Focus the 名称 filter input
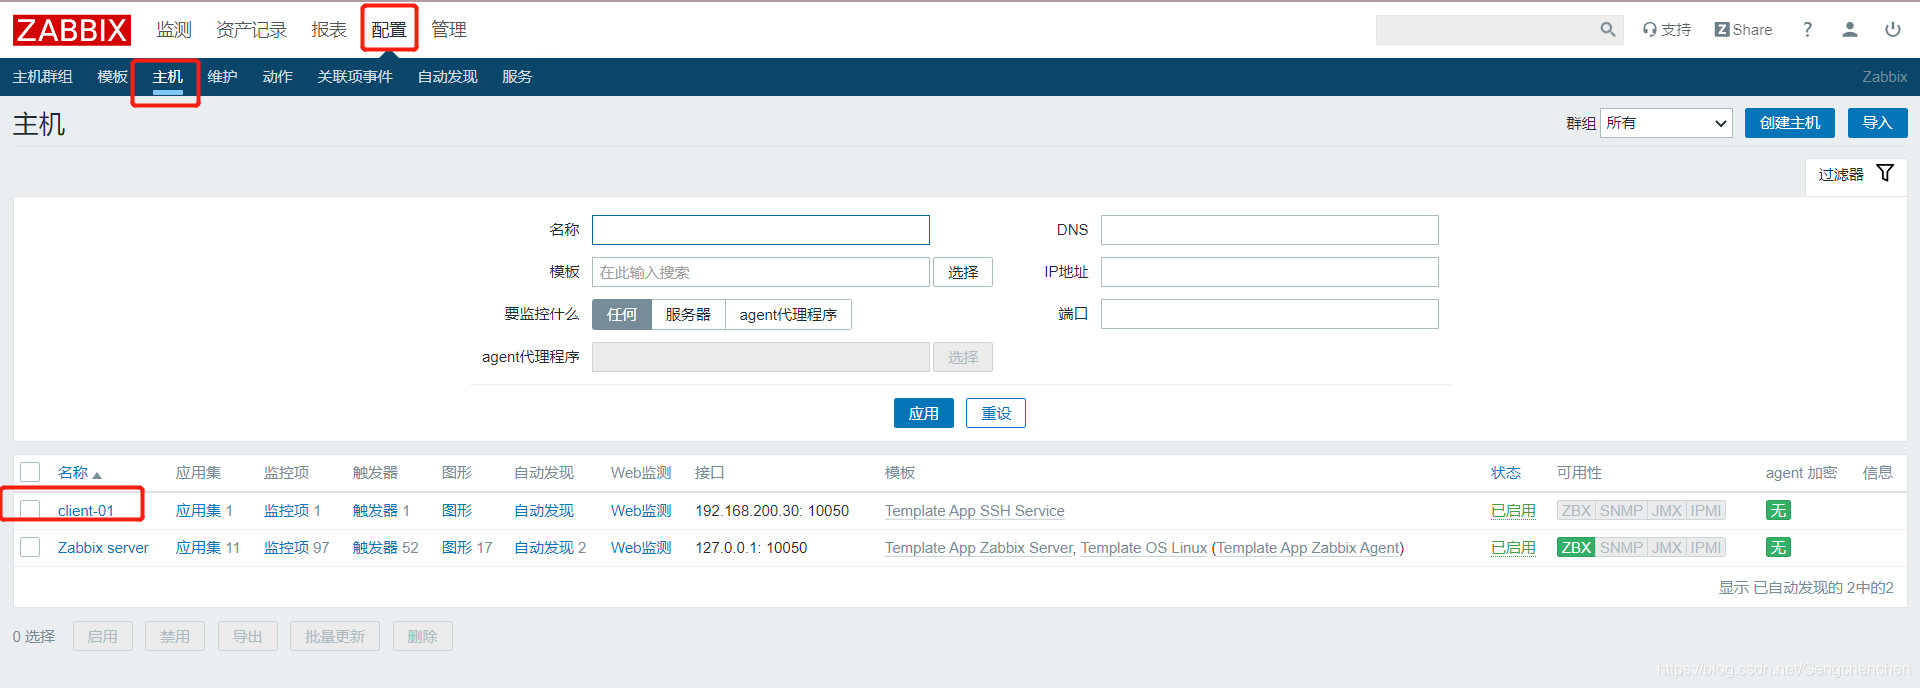Image resolution: width=1920 pixels, height=688 pixels. [x=761, y=230]
